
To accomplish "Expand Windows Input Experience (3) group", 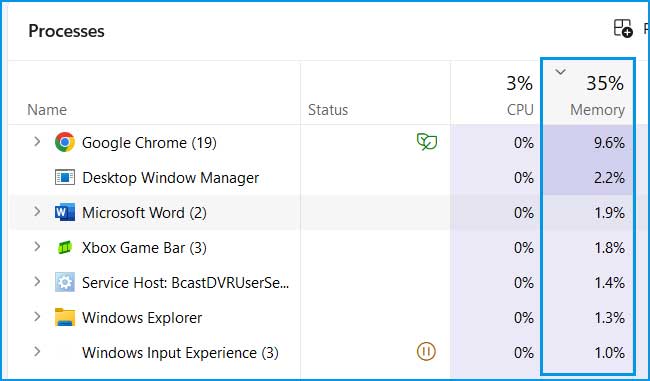I will click(37, 352).
